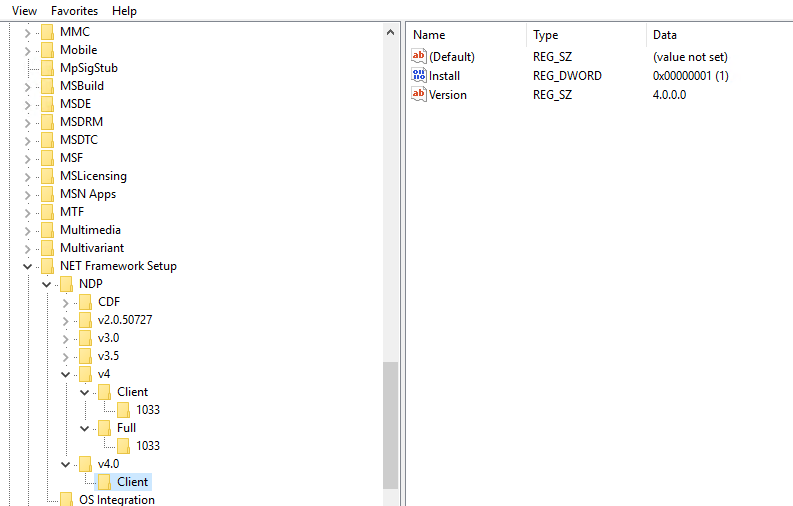Select the v2.0.50727 folder icon
793x506 pixels.
[x=85, y=320]
